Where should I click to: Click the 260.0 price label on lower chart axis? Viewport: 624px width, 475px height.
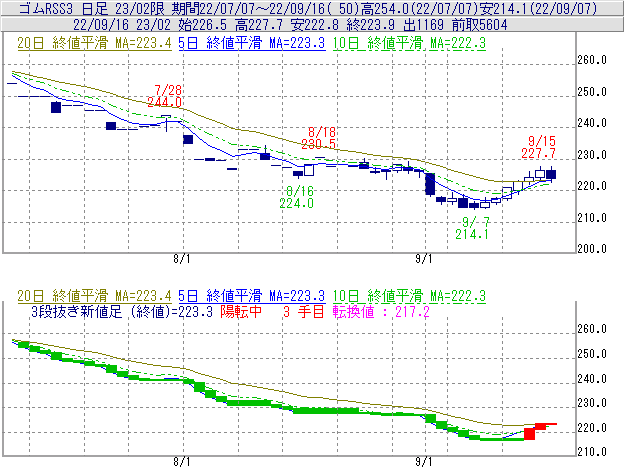592,329
